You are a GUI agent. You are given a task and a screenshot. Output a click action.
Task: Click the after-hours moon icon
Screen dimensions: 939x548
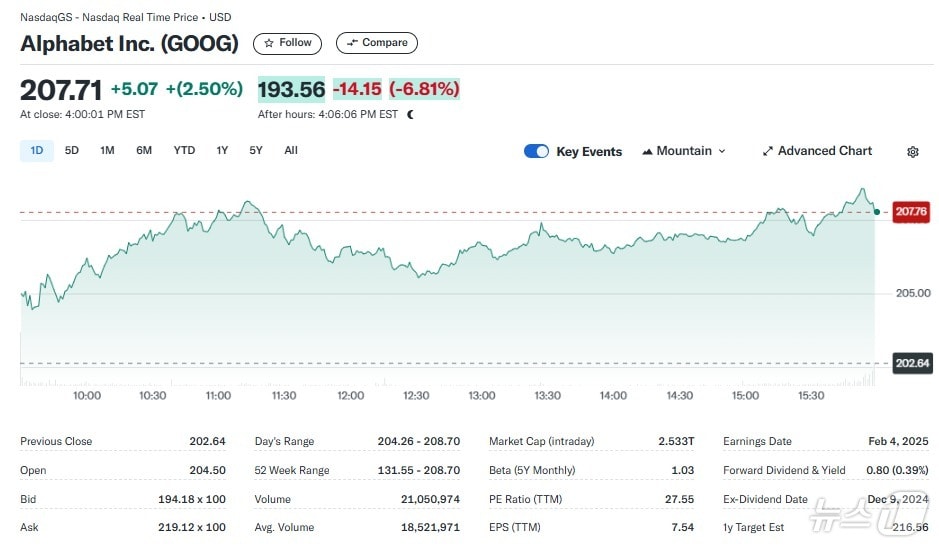click(410, 115)
